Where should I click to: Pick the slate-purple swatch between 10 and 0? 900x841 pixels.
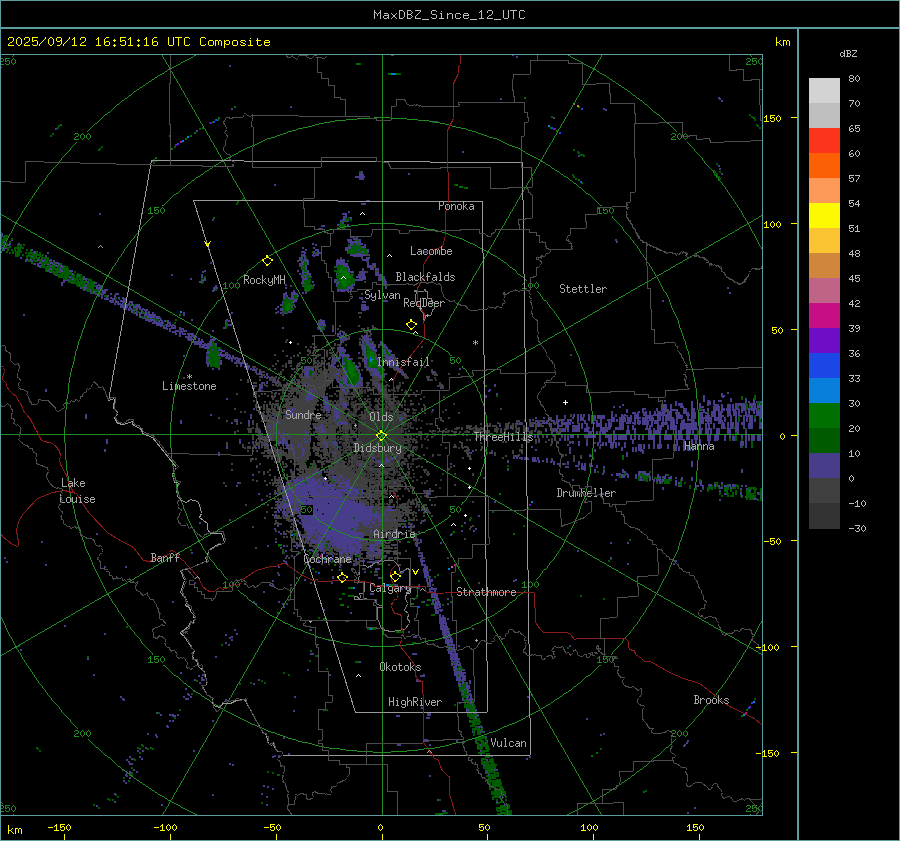[824, 465]
